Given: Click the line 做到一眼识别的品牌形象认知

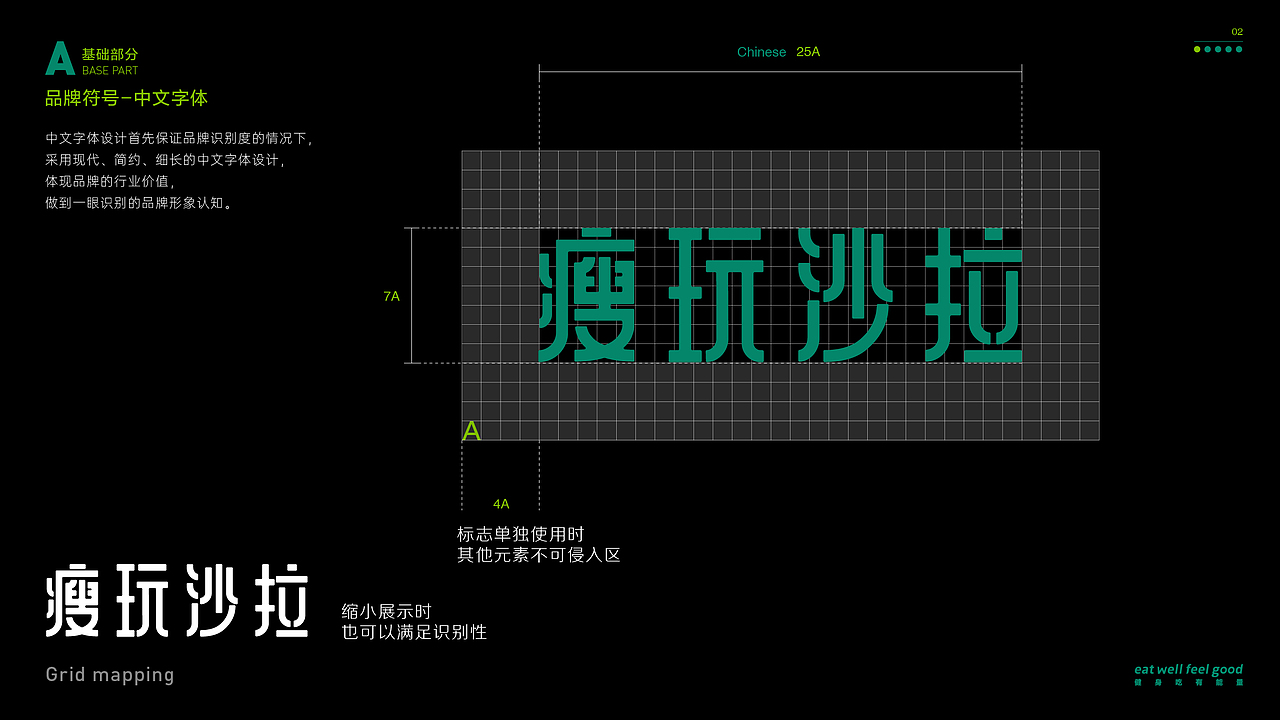Looking at the screenshot, I should coord(139,203).
